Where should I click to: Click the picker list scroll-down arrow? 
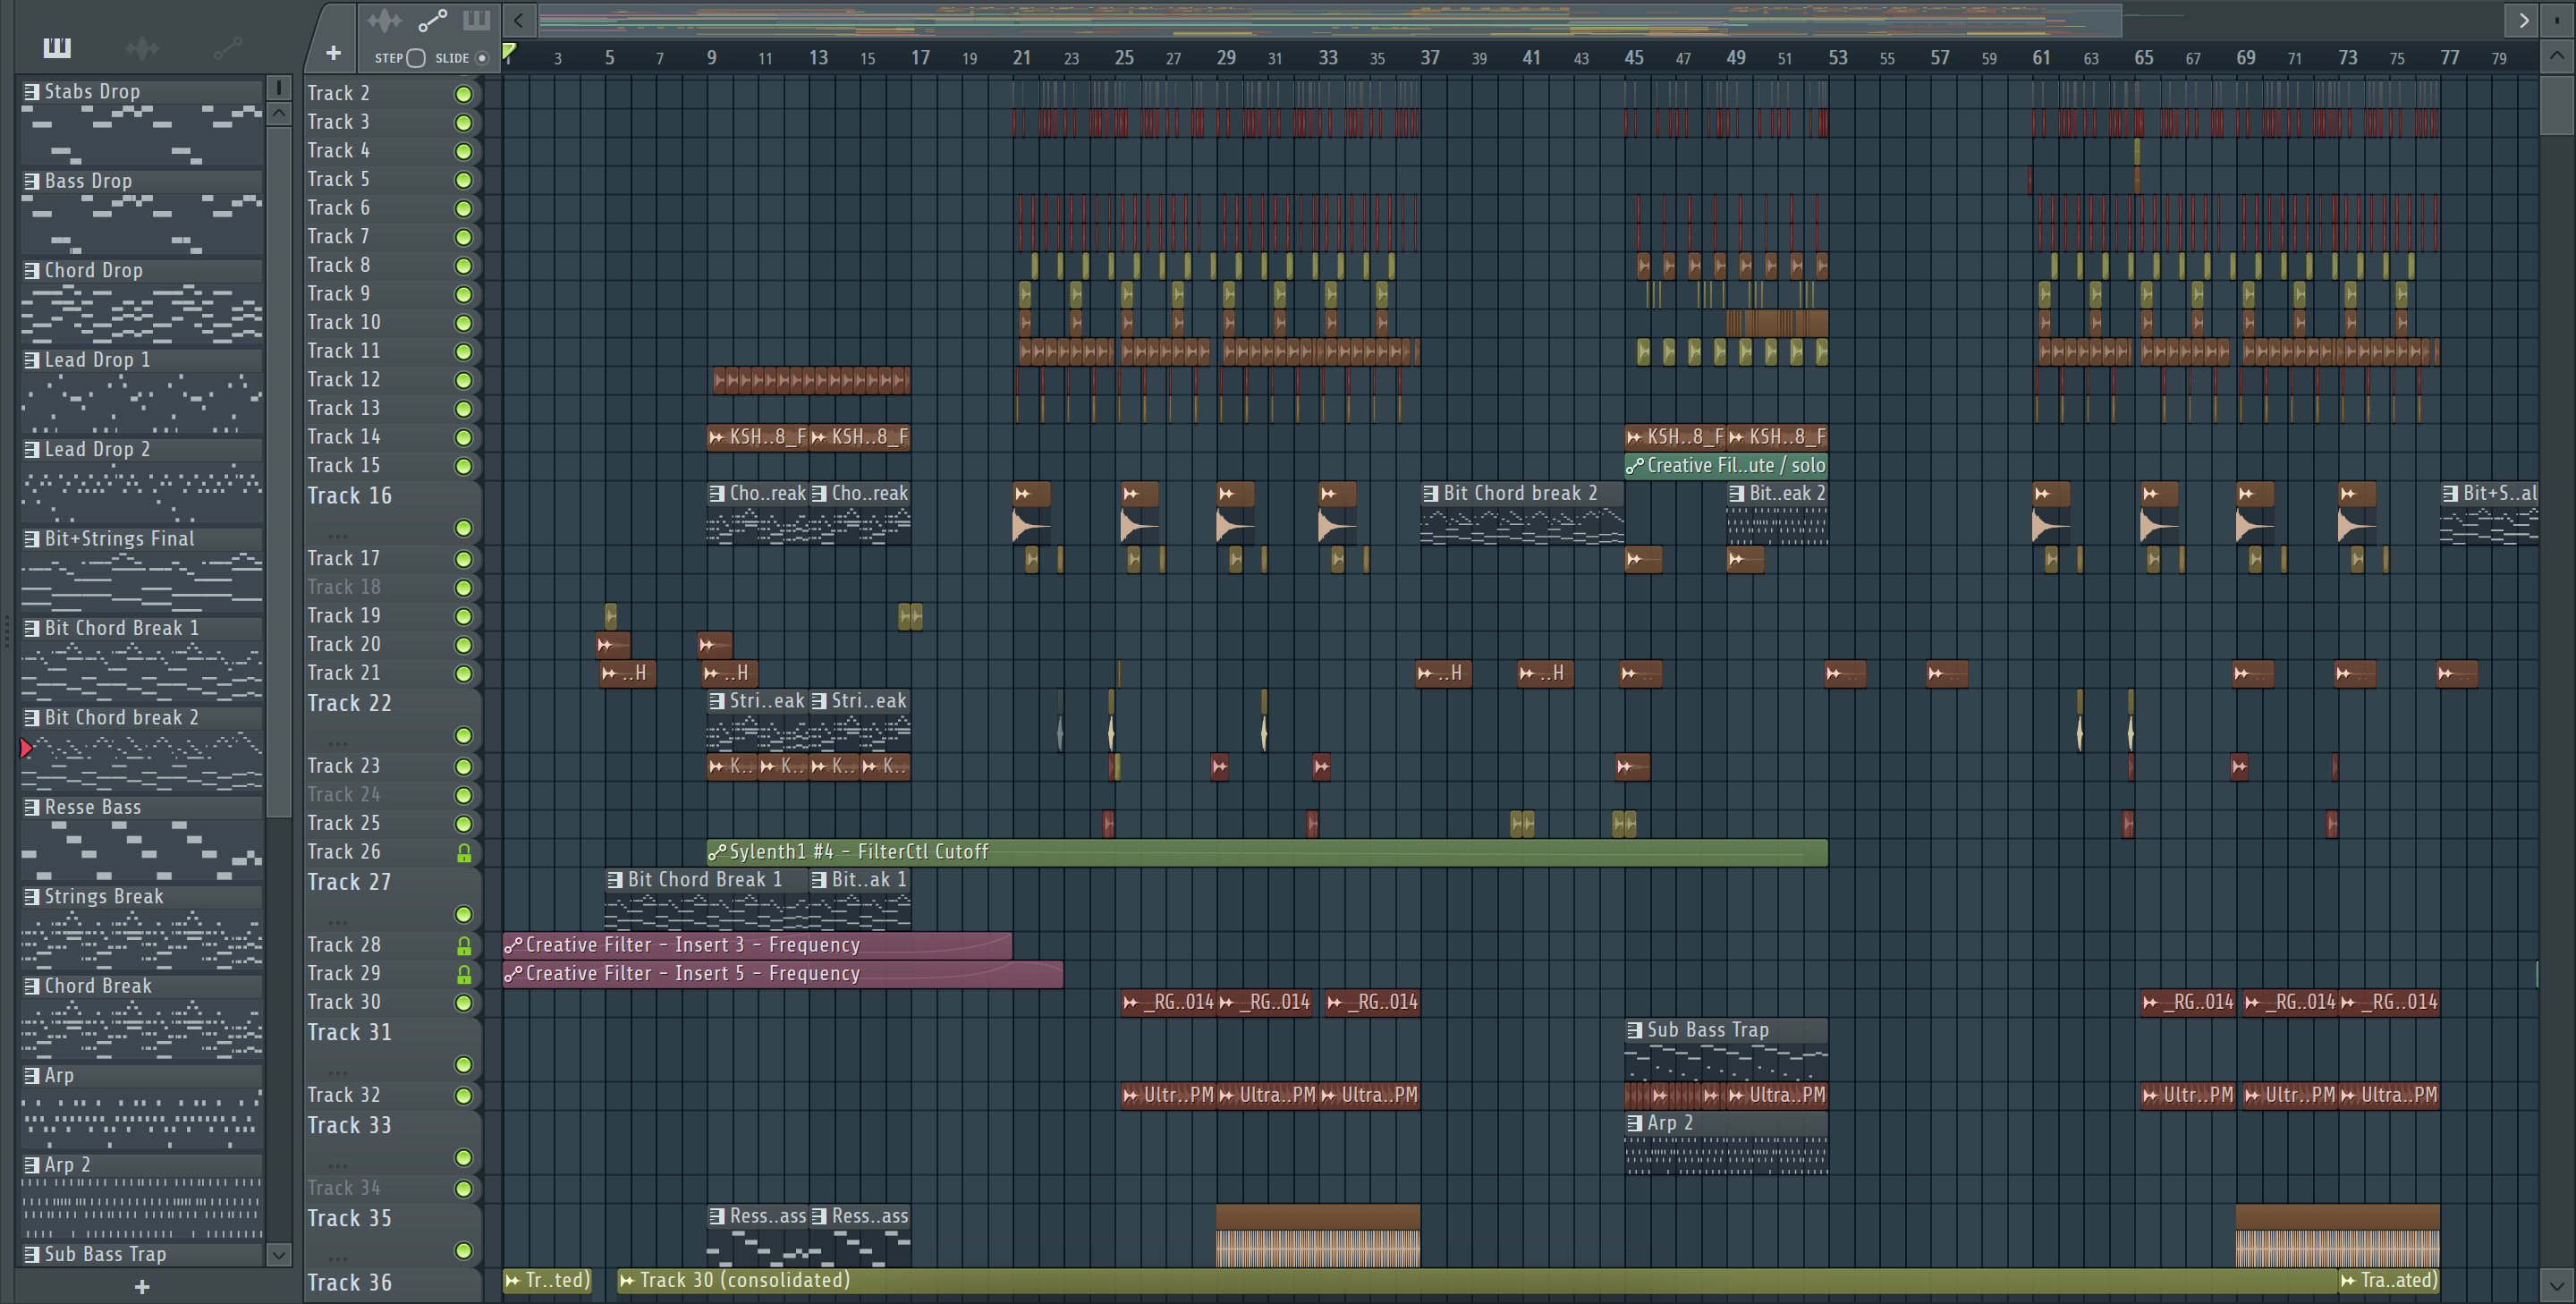(x=279, y=1254)
